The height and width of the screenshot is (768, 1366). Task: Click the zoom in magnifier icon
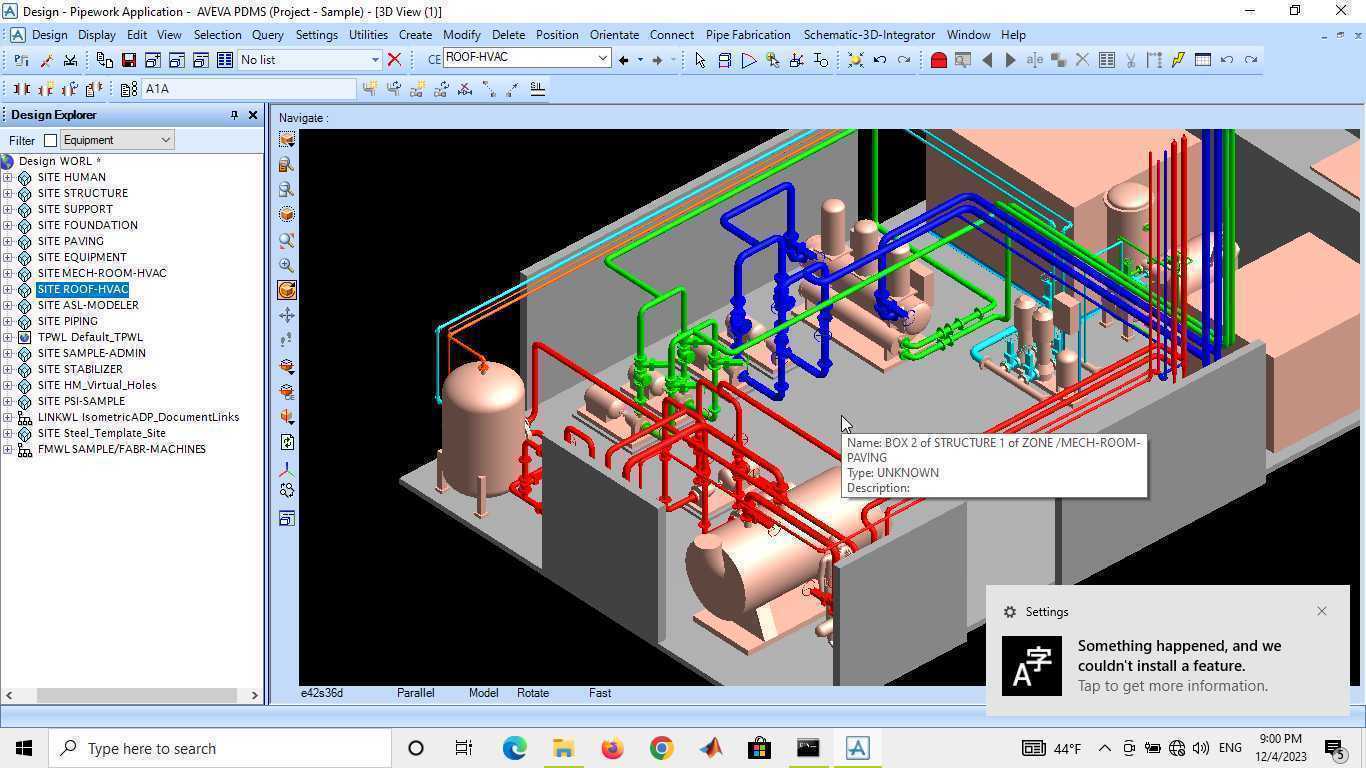click(x=287, y=265)
